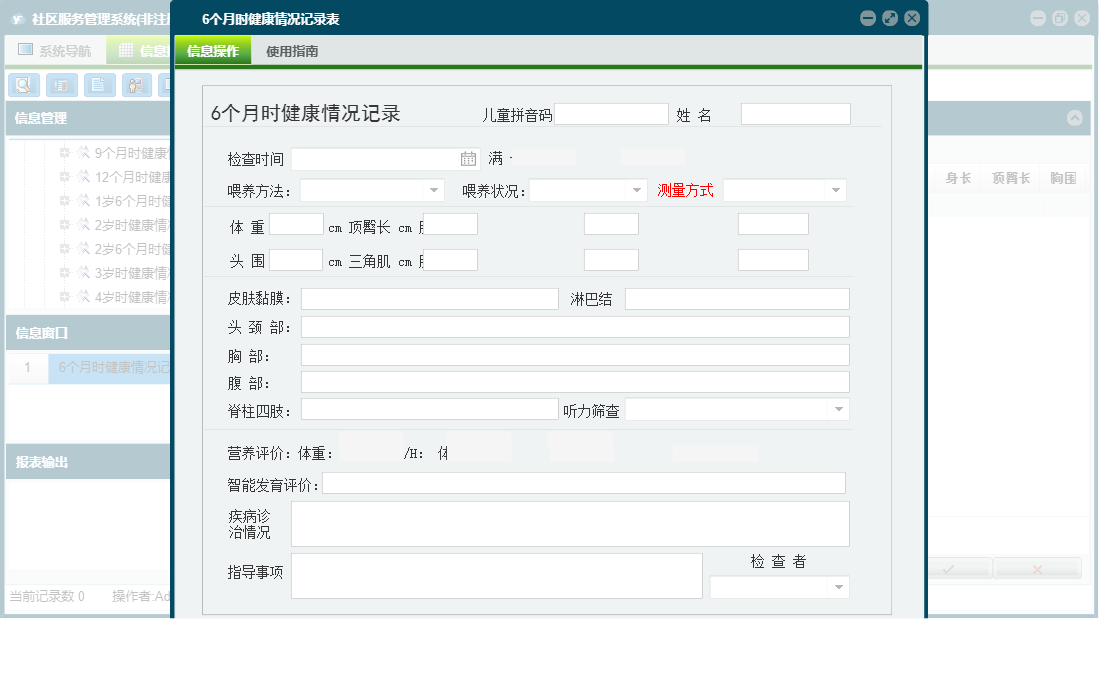Open the 听力筛查 dropdown

[x=838, y=409]
